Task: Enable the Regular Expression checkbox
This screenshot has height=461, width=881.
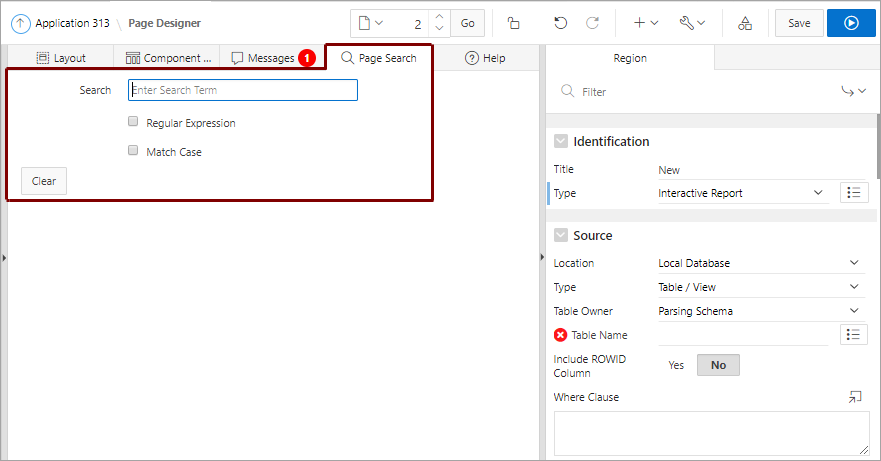Action: coord(133,121)
